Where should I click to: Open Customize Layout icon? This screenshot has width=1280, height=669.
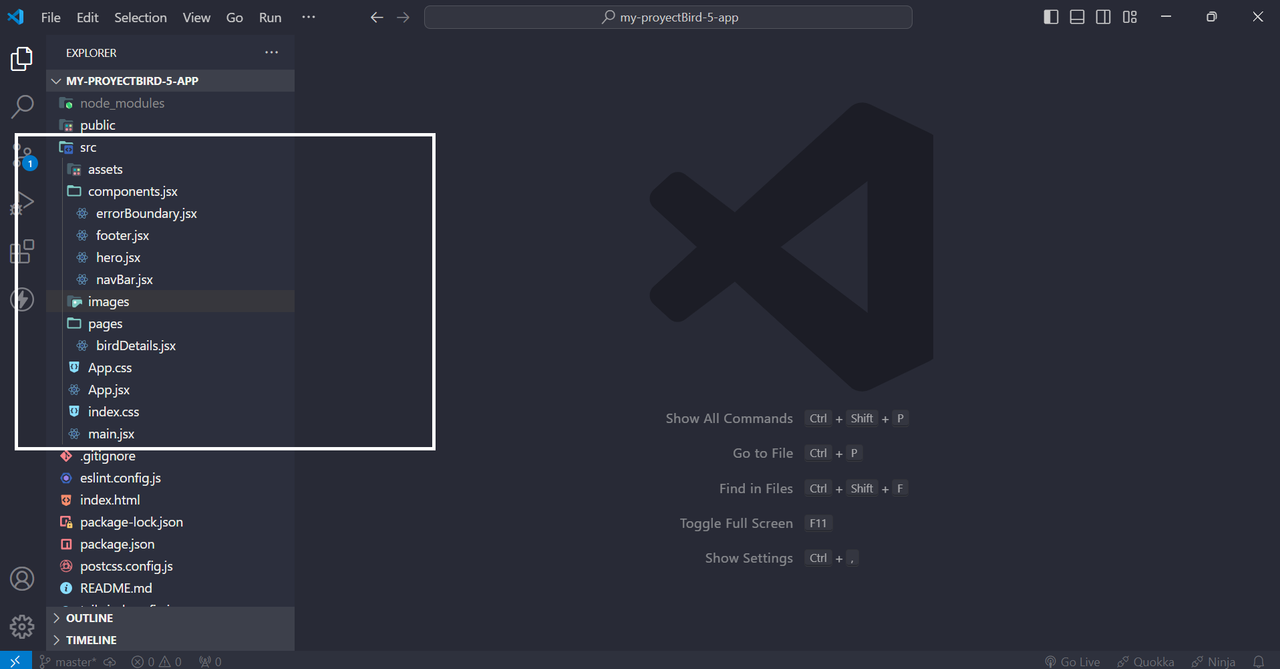tap(1129, 17)
